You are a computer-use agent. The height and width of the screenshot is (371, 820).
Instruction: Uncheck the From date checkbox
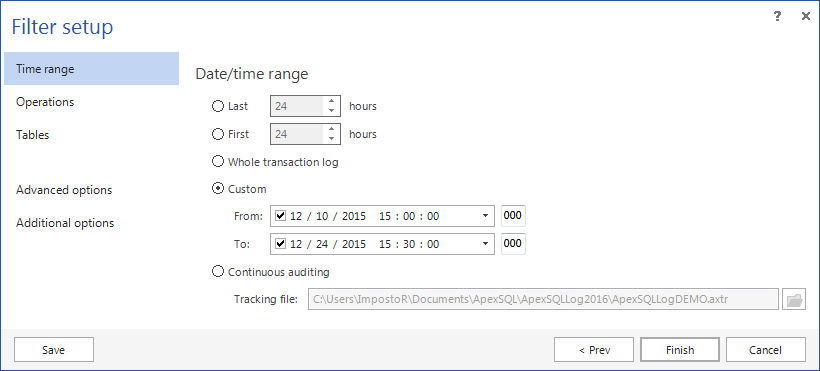pyautogui.click(x=281, y=216)
